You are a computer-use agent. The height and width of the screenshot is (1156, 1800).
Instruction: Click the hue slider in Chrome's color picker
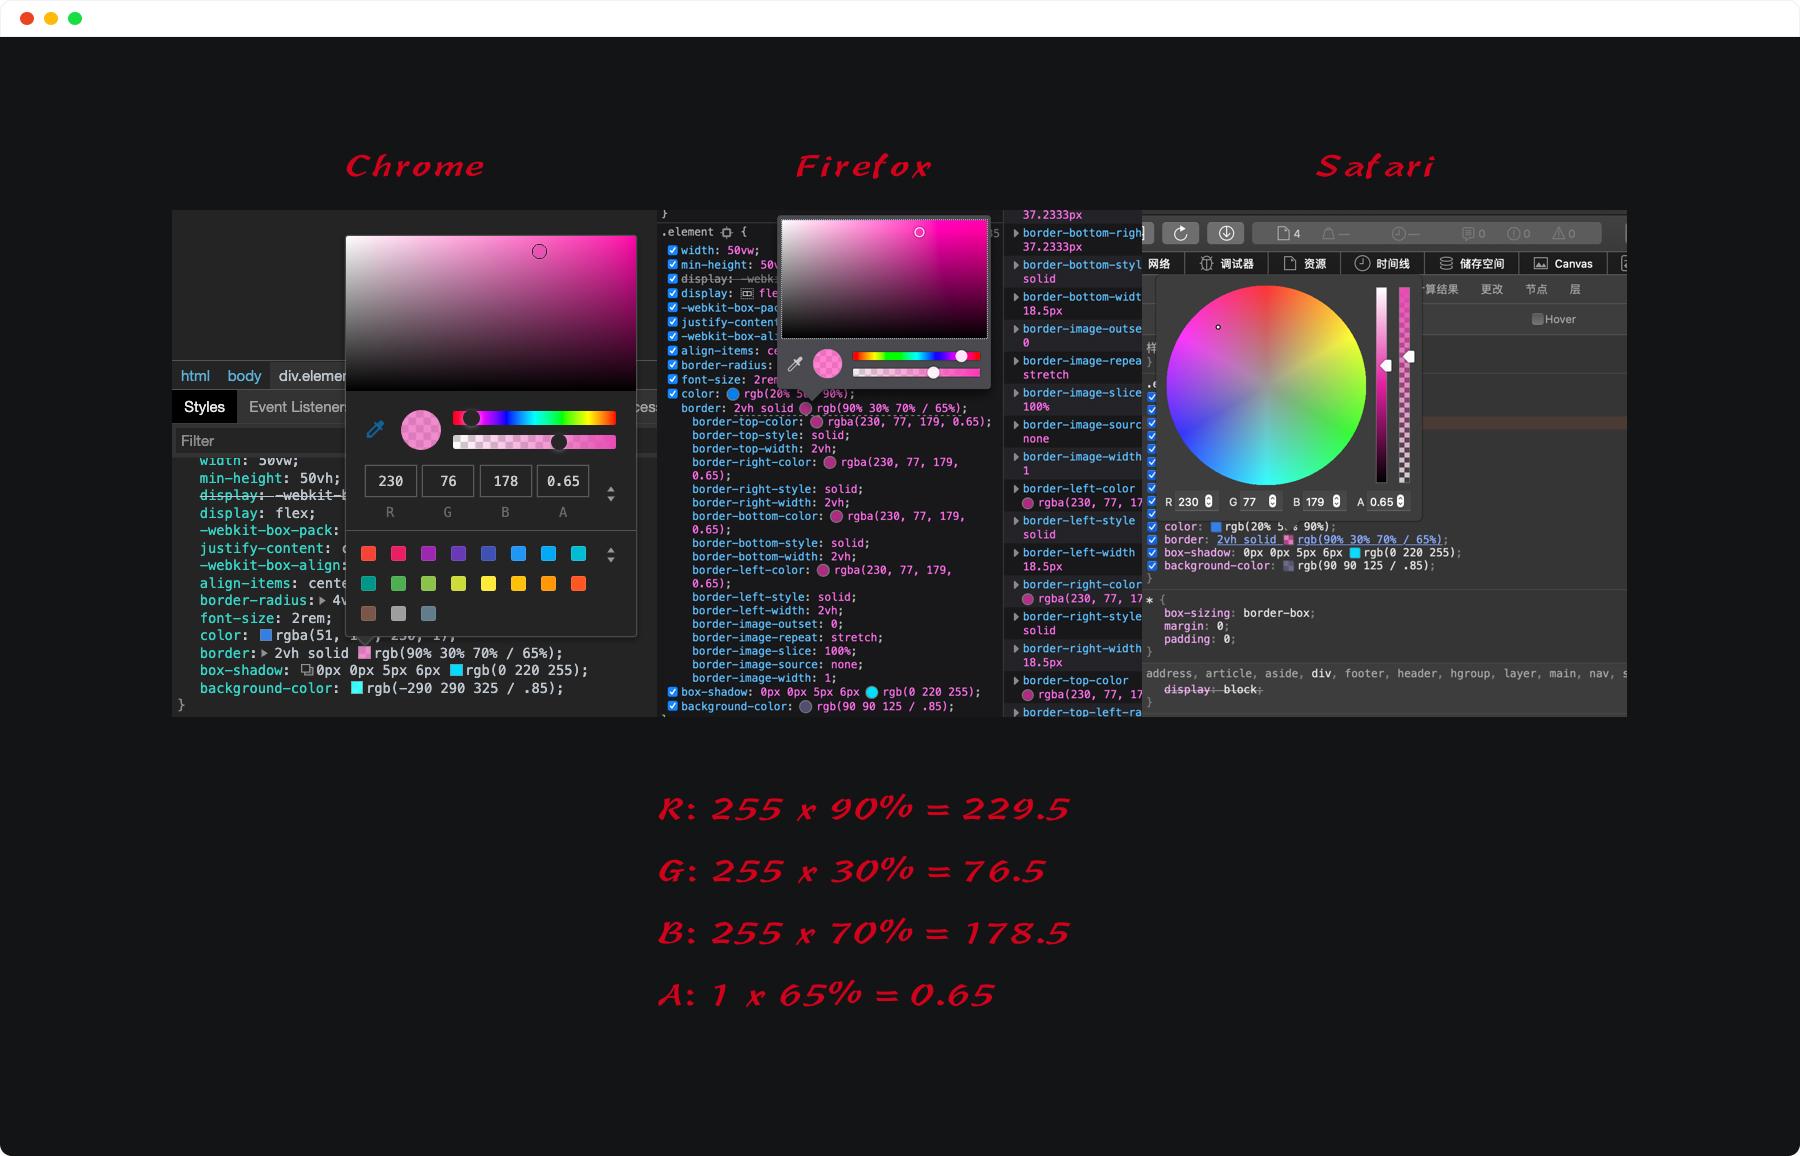(534, 418)
